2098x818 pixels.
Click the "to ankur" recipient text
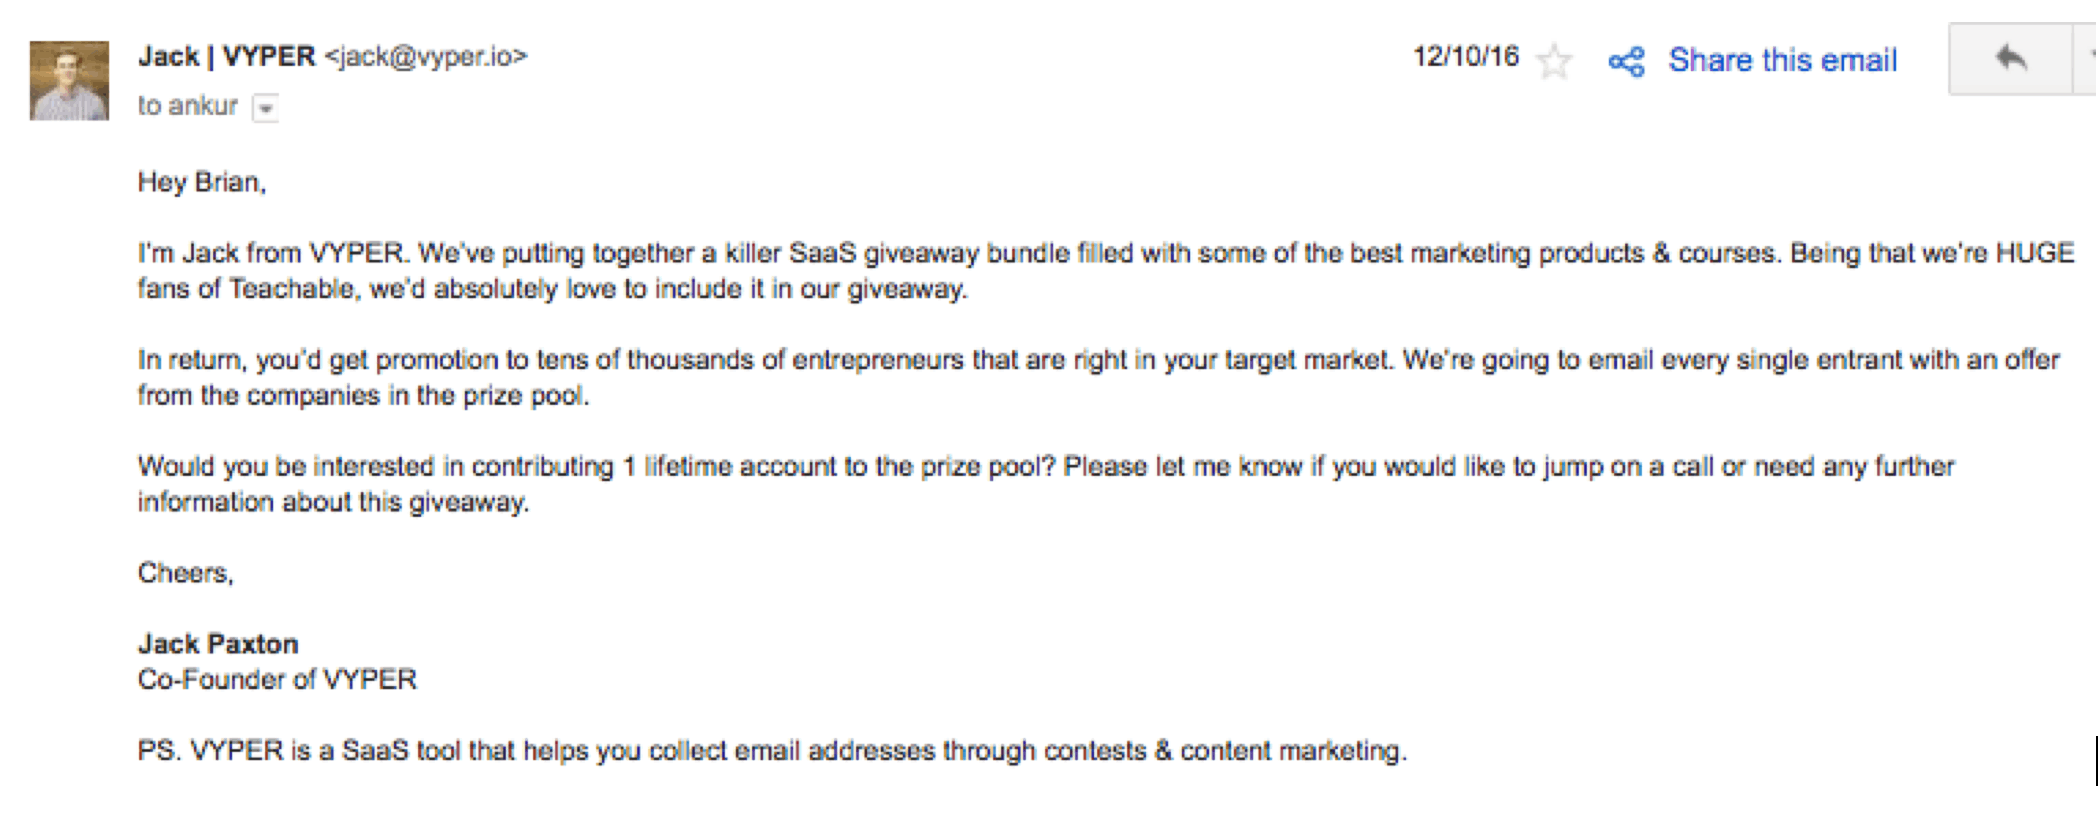click(x=187, y=106)
